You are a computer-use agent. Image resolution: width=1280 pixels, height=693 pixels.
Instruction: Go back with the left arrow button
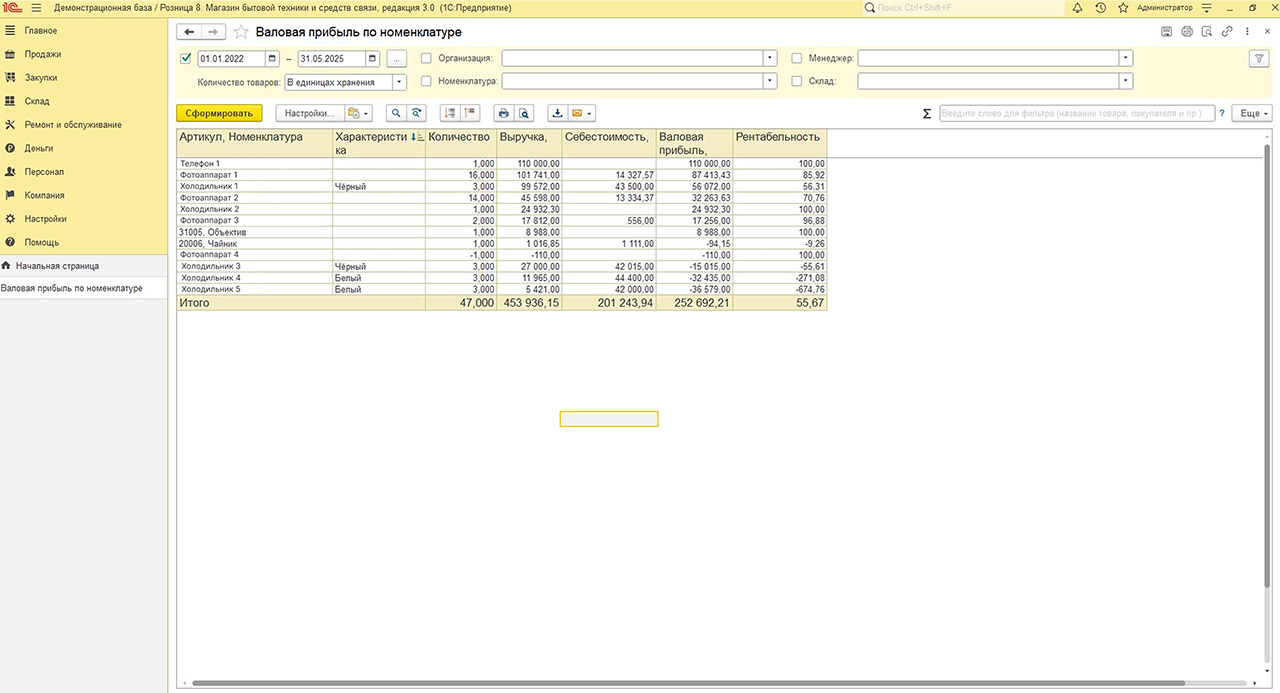tap(189, 32)
